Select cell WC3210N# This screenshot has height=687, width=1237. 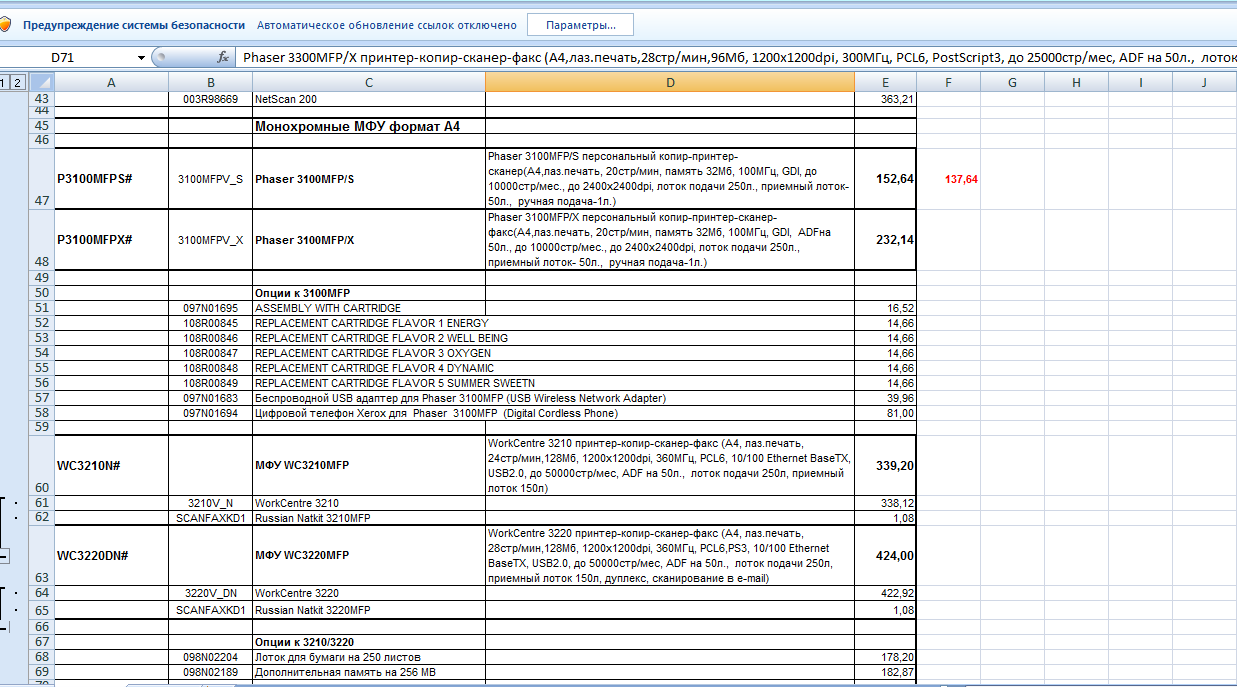[x=111, y=465]
